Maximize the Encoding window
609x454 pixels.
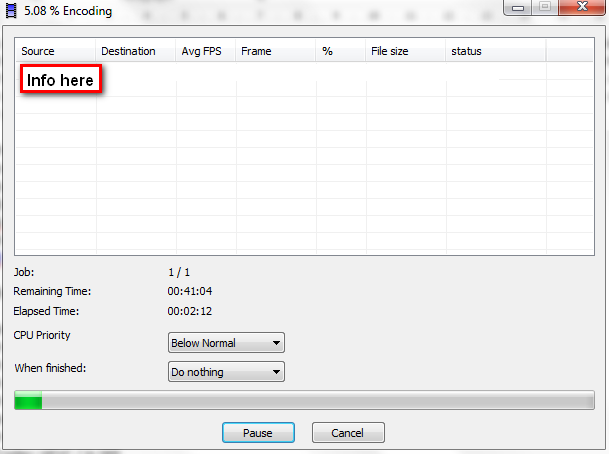click(x=545, y=8)
